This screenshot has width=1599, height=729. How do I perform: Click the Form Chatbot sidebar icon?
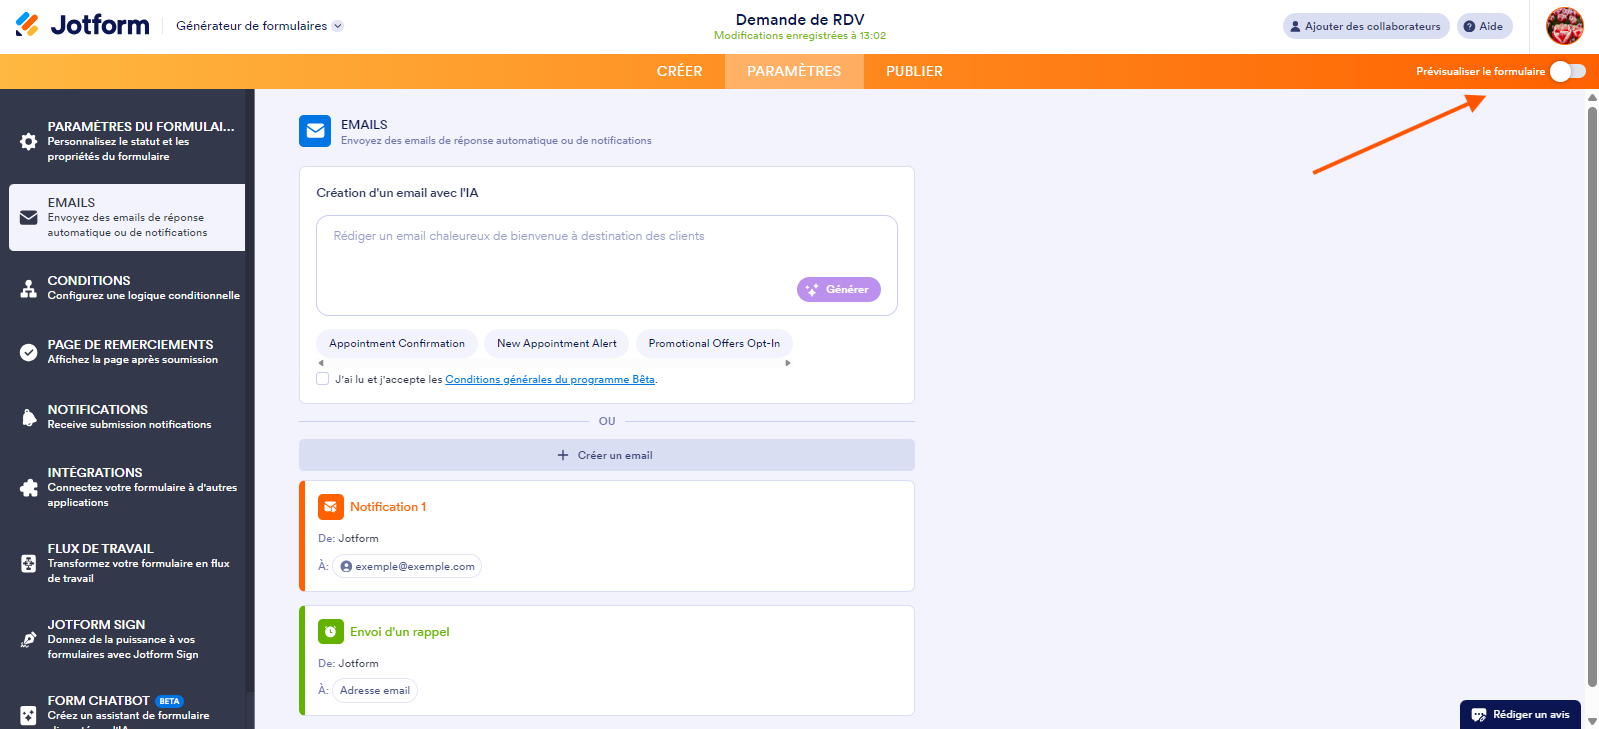(x=28, y=715)
